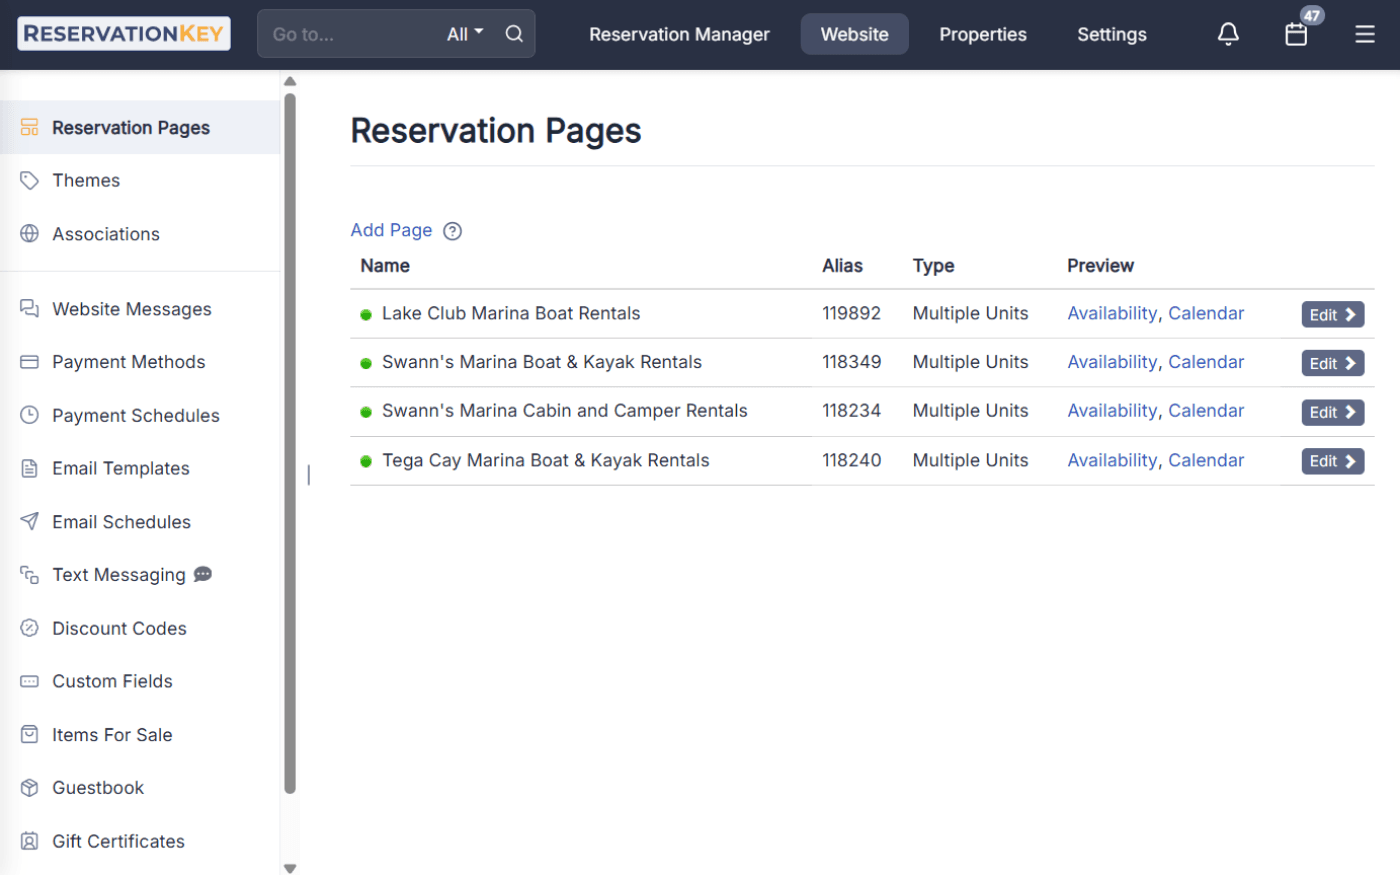Click green status dot for Lake Club Marina

(366, 314)
